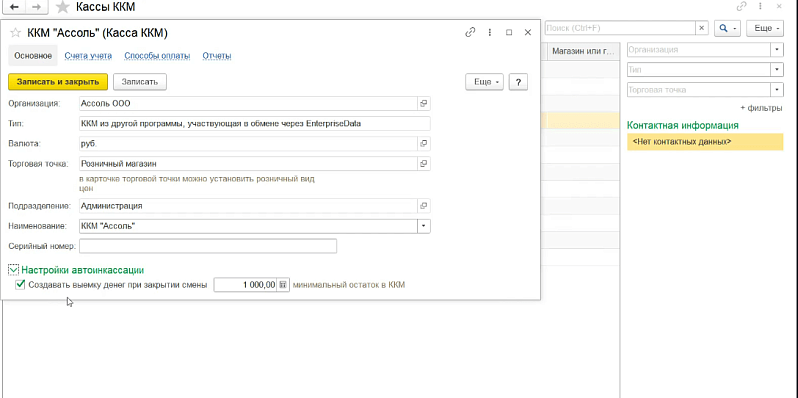Open the three-dot menu in ККМ dialog
Screen dimensions: 798x398
tap(490, 32)
